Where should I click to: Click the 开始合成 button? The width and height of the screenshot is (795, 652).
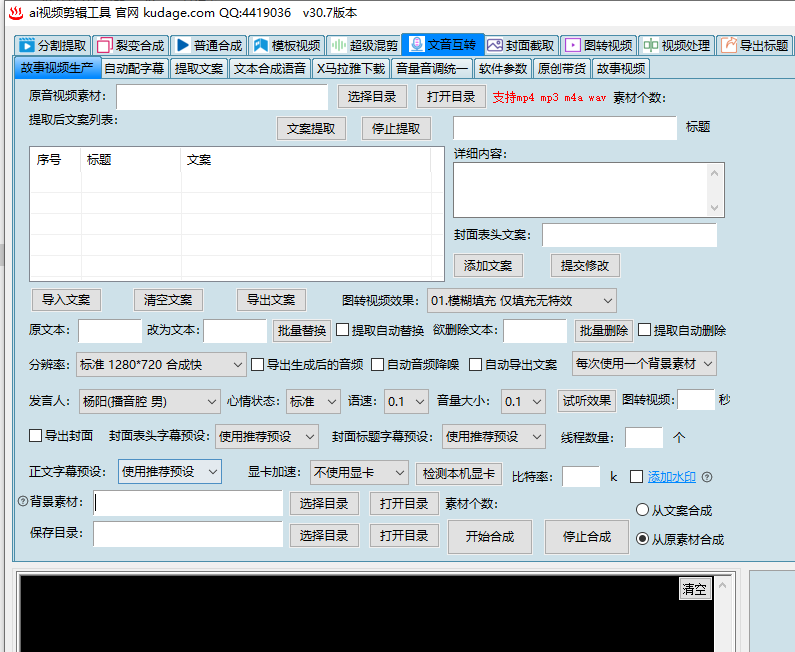click(x=490, y=536)
